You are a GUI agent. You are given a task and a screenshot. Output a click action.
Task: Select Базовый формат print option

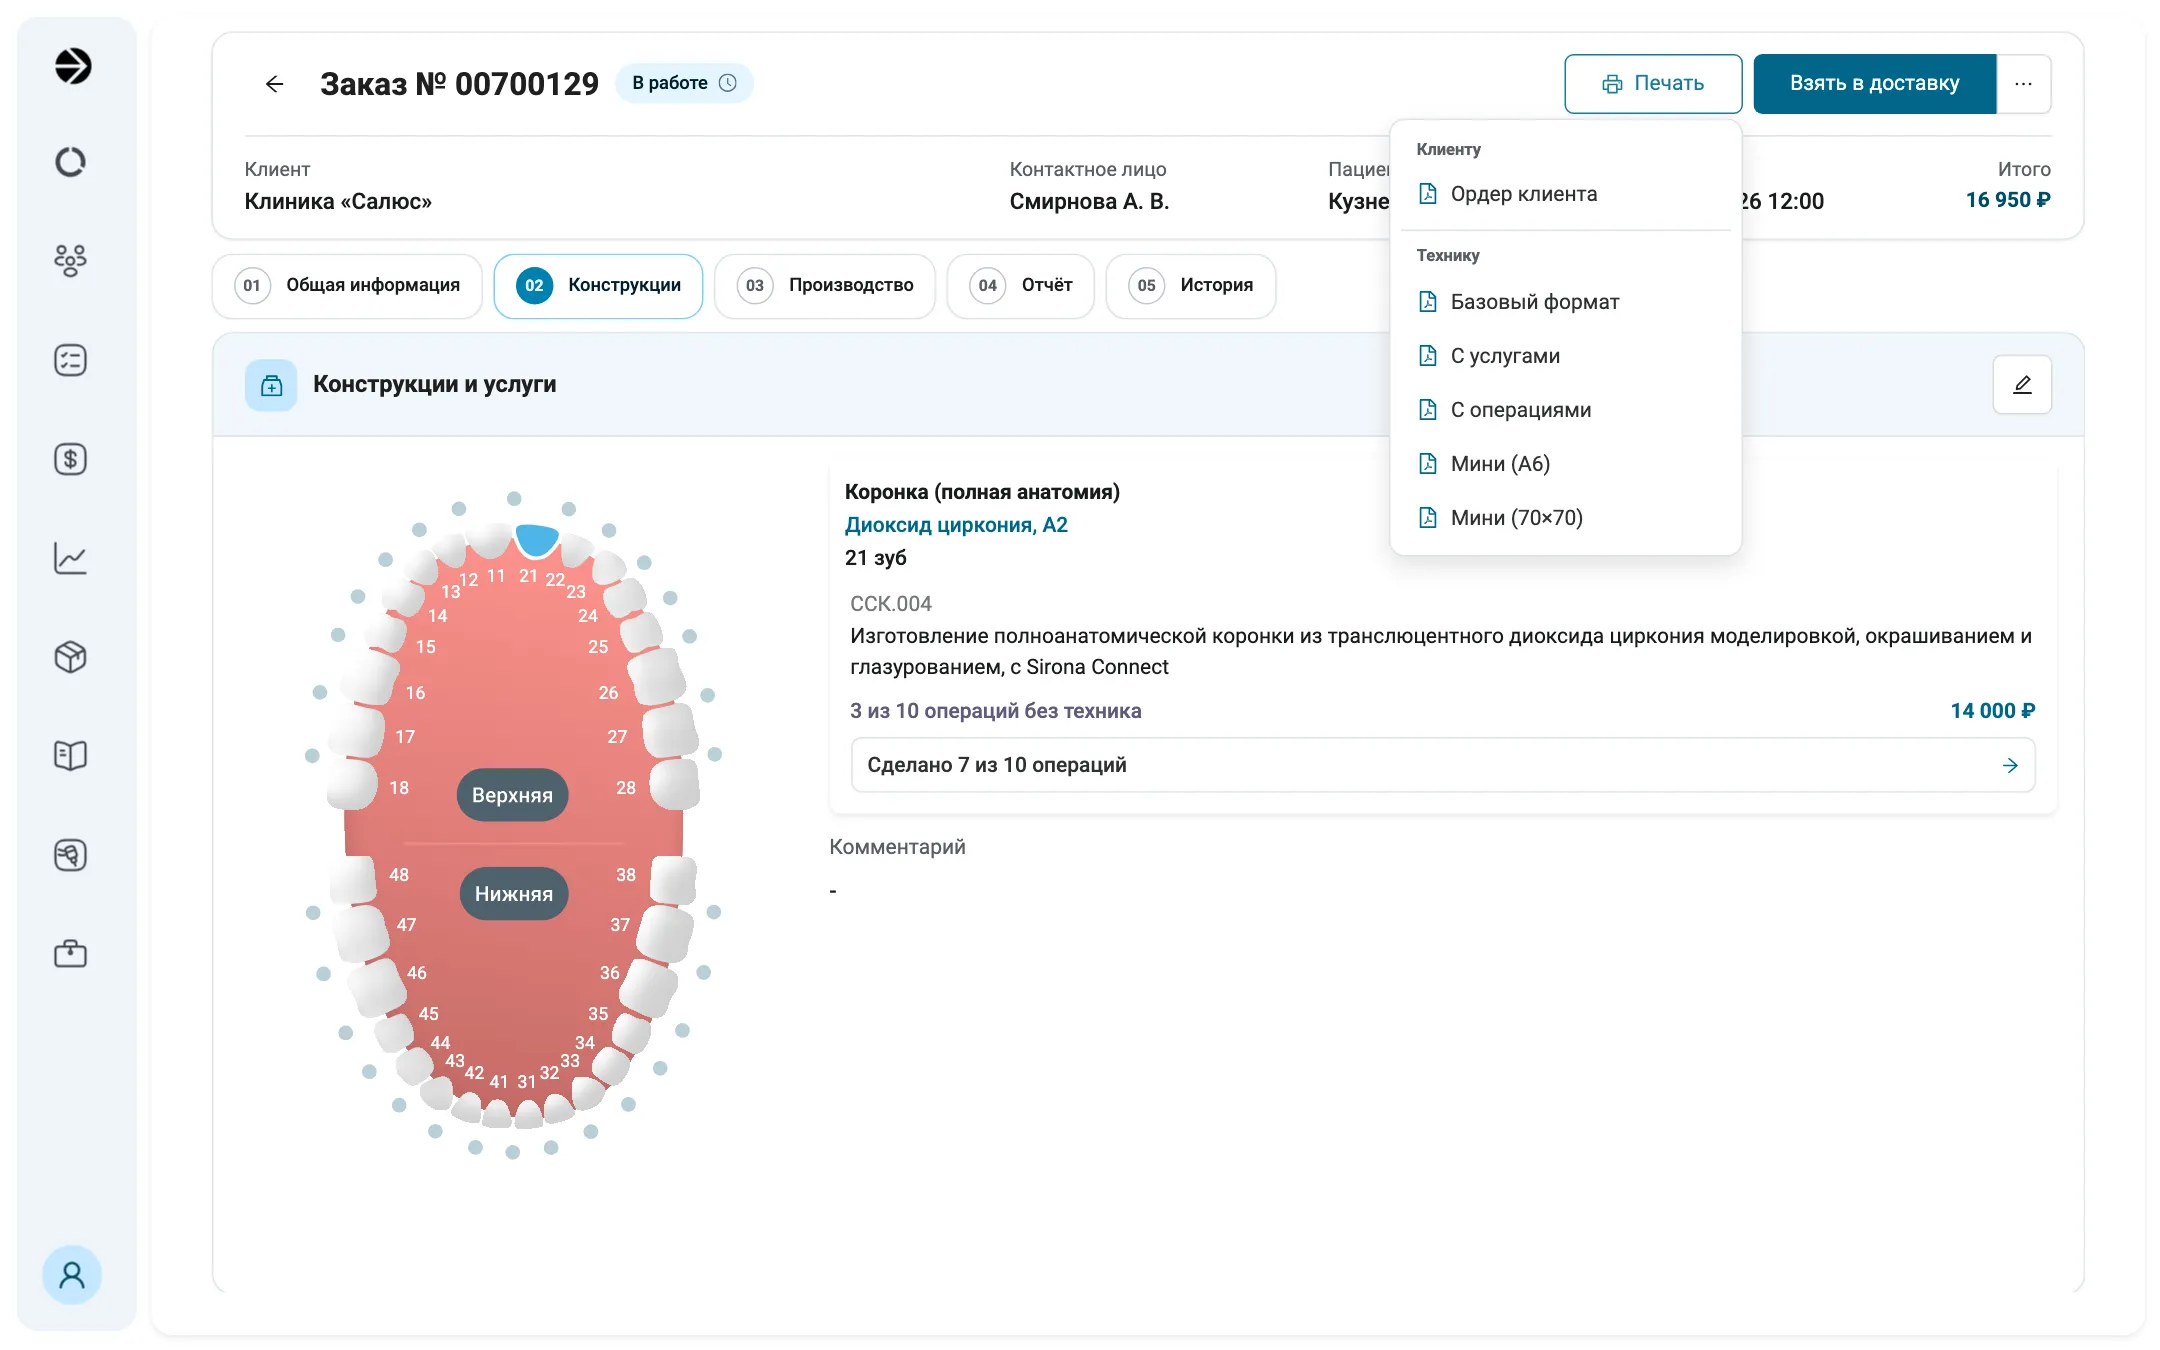pyautogui.click(x=1565, y=302)
